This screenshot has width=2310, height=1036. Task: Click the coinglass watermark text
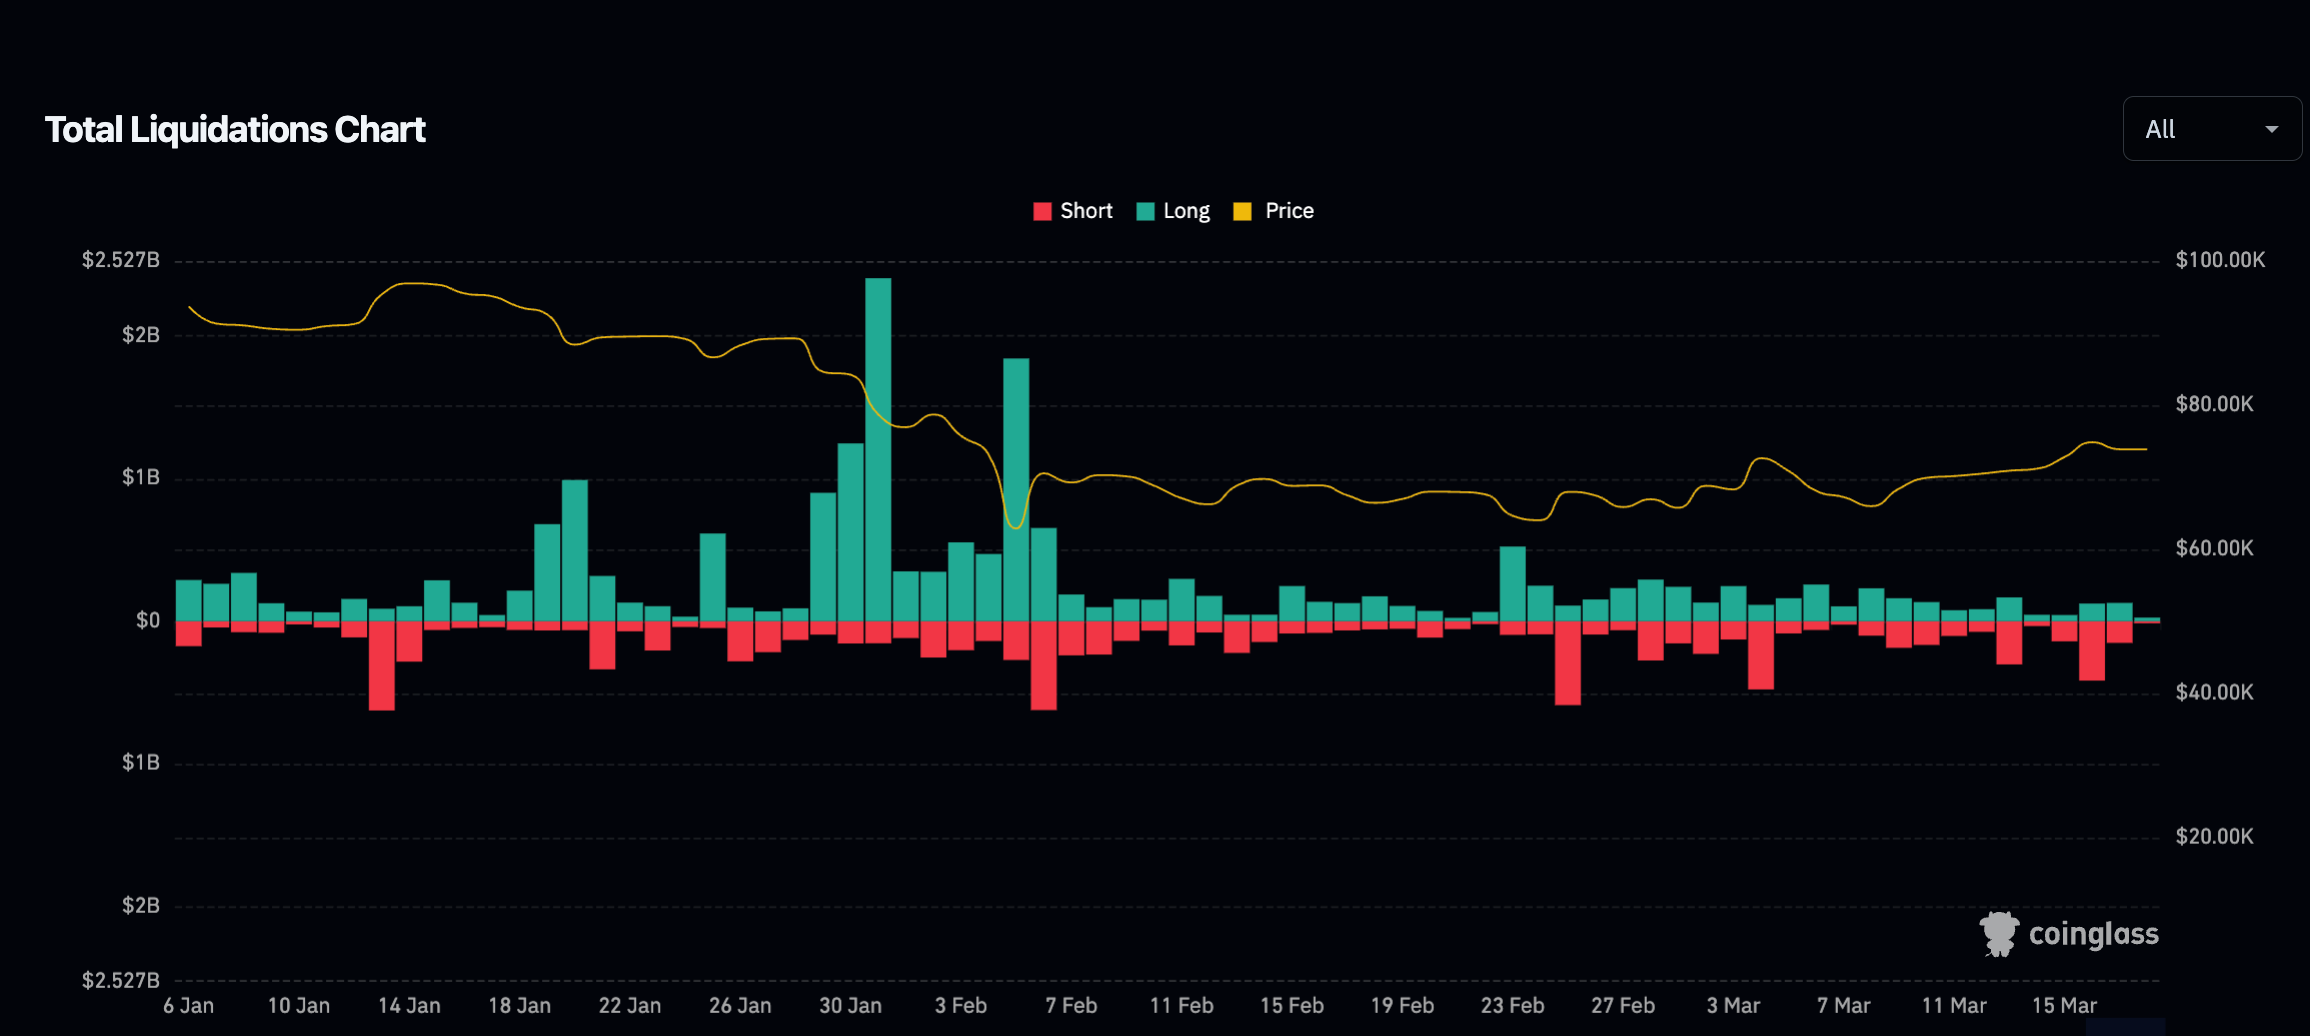[x=2093, y=934]
